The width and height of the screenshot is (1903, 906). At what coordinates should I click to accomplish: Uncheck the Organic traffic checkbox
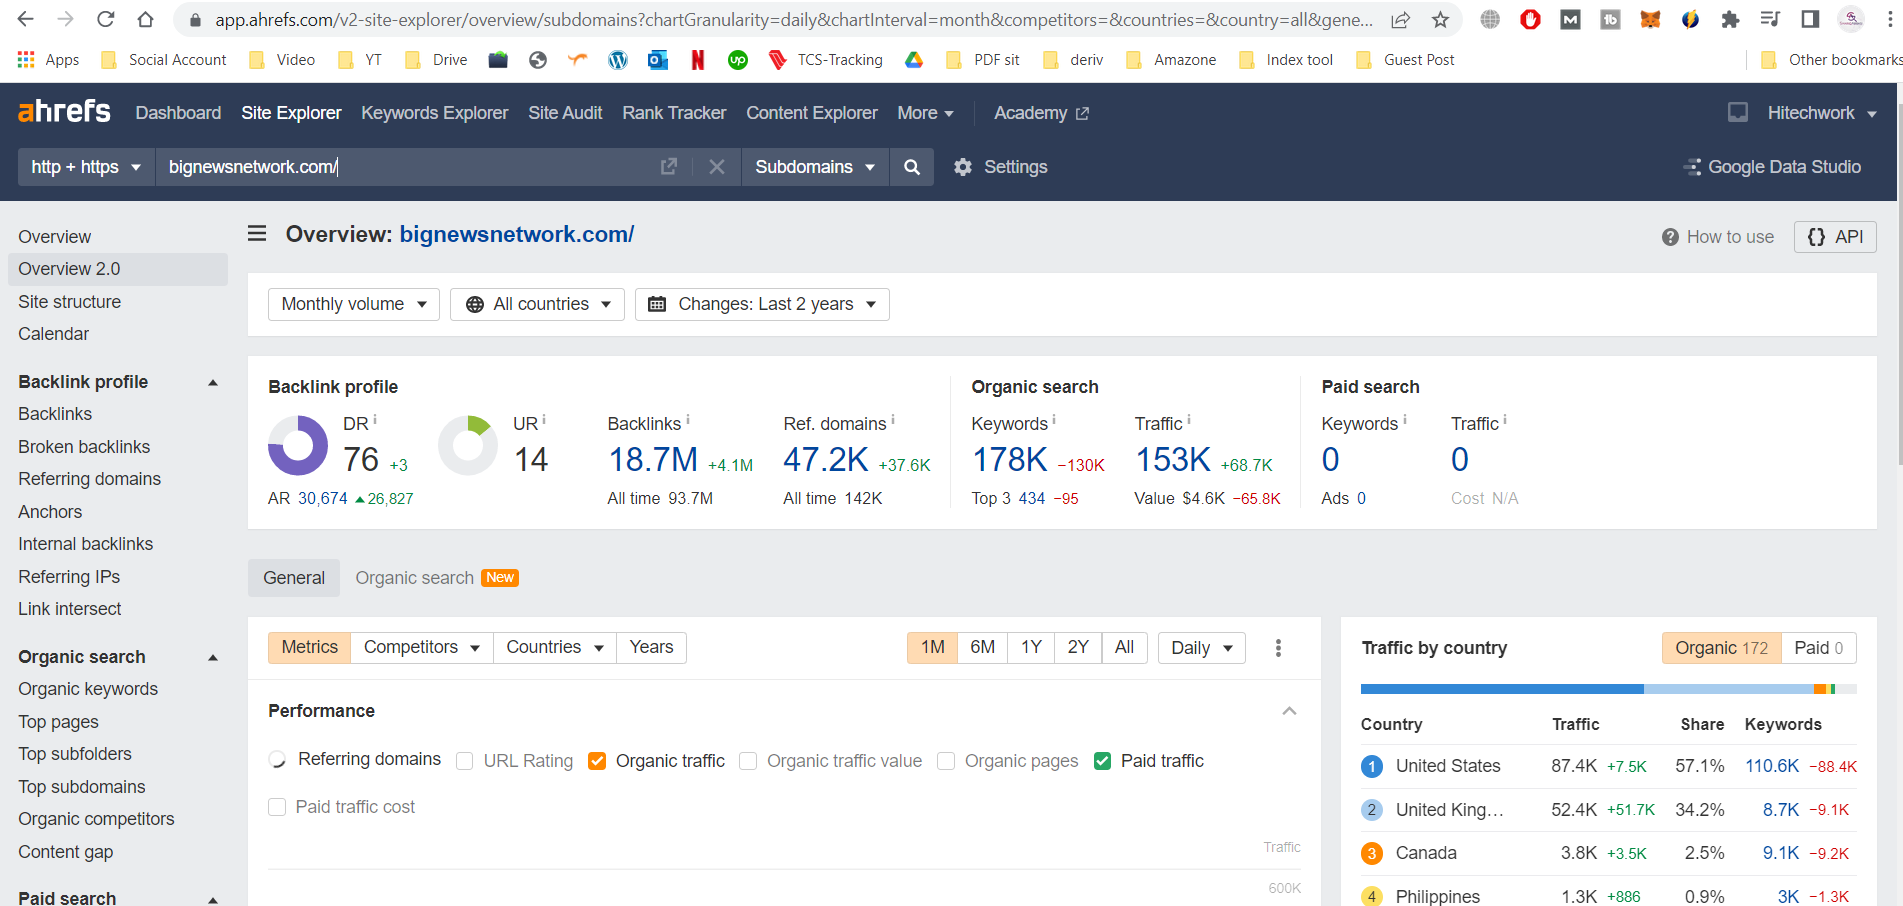pyautogui.click(x=597, y=761)
